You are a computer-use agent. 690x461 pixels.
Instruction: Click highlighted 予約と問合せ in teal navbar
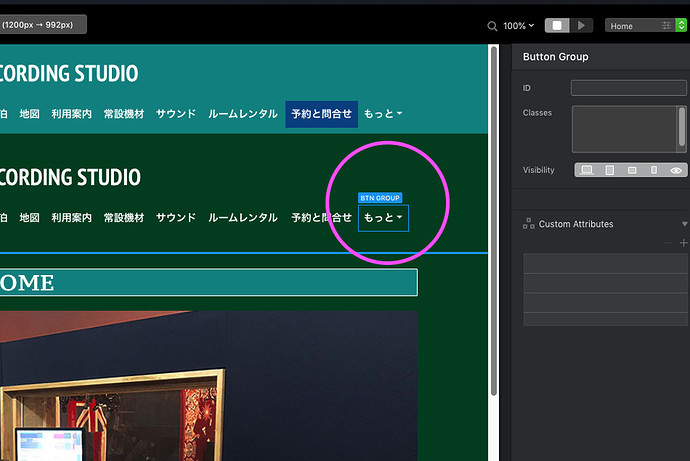[322, 114]
